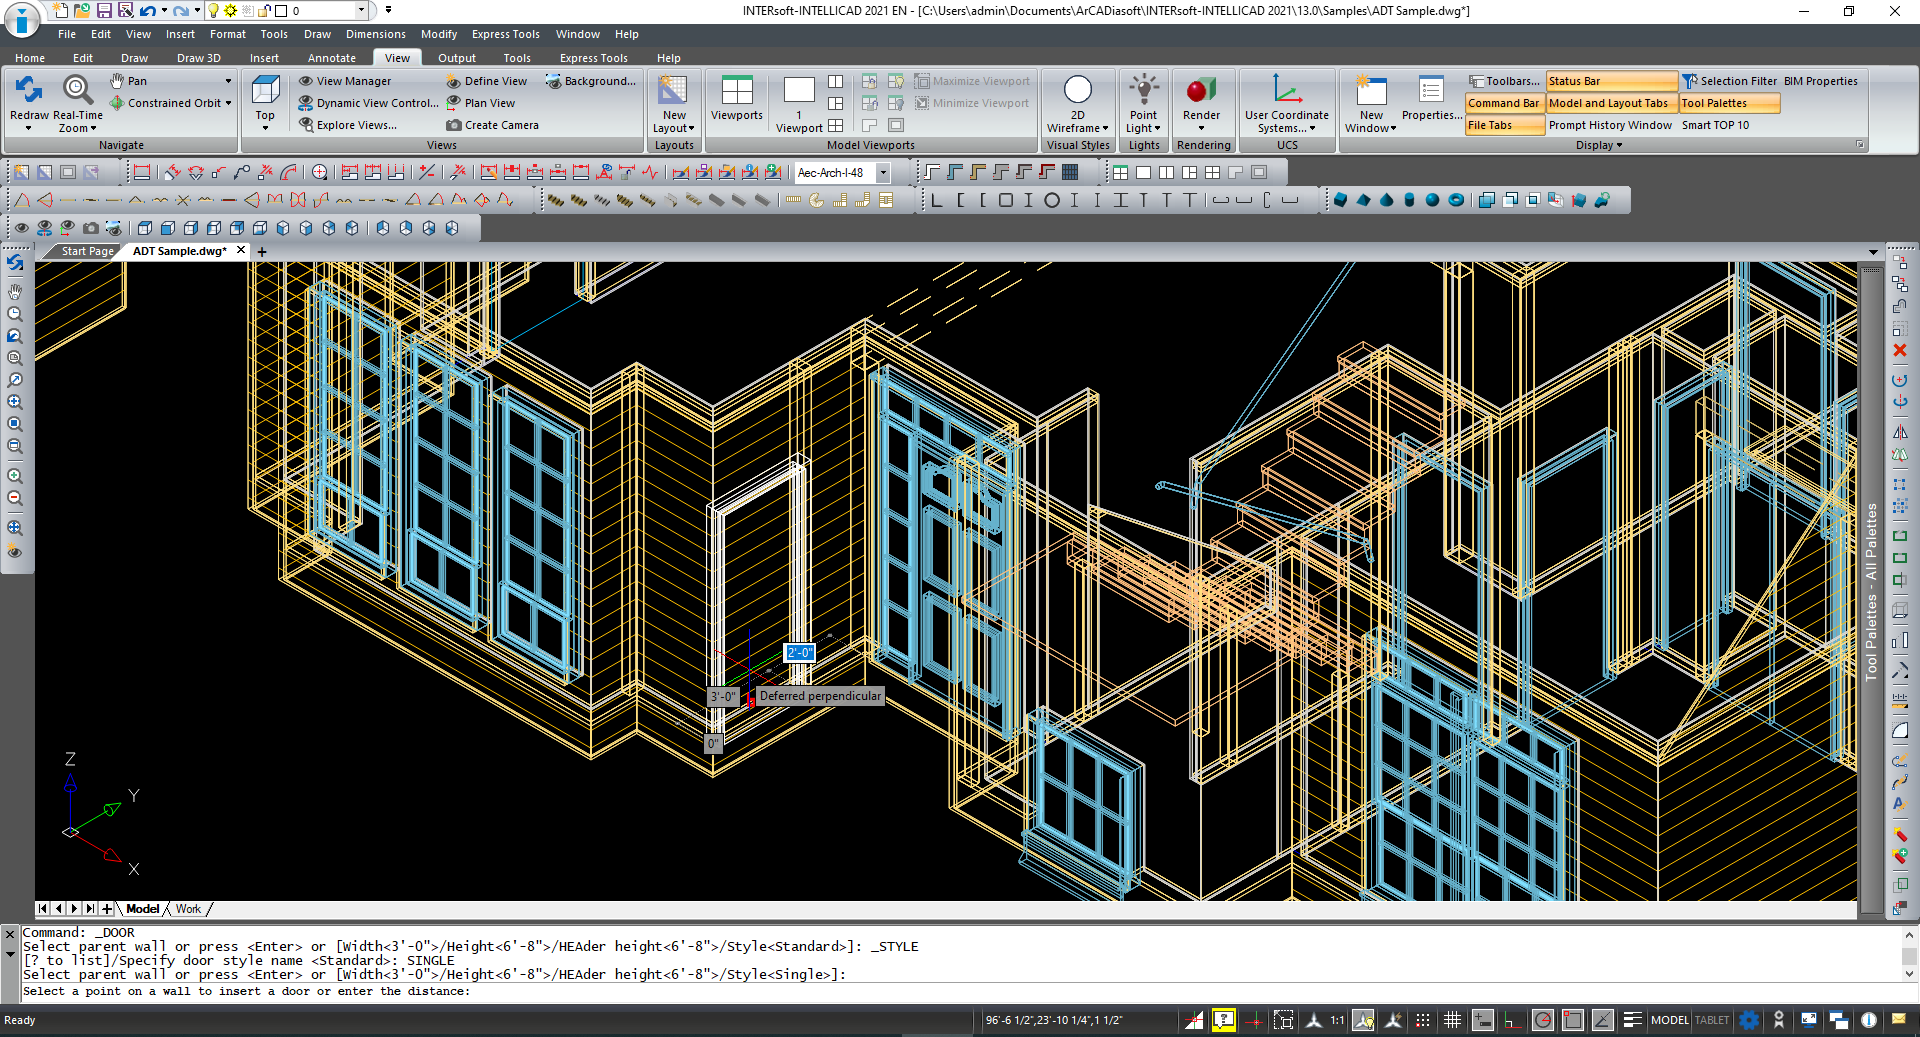This screenshot has width=1920, height=1037.
Task: Toggle the grid display in the status bar
Action: click(x=1452, y=1020)
